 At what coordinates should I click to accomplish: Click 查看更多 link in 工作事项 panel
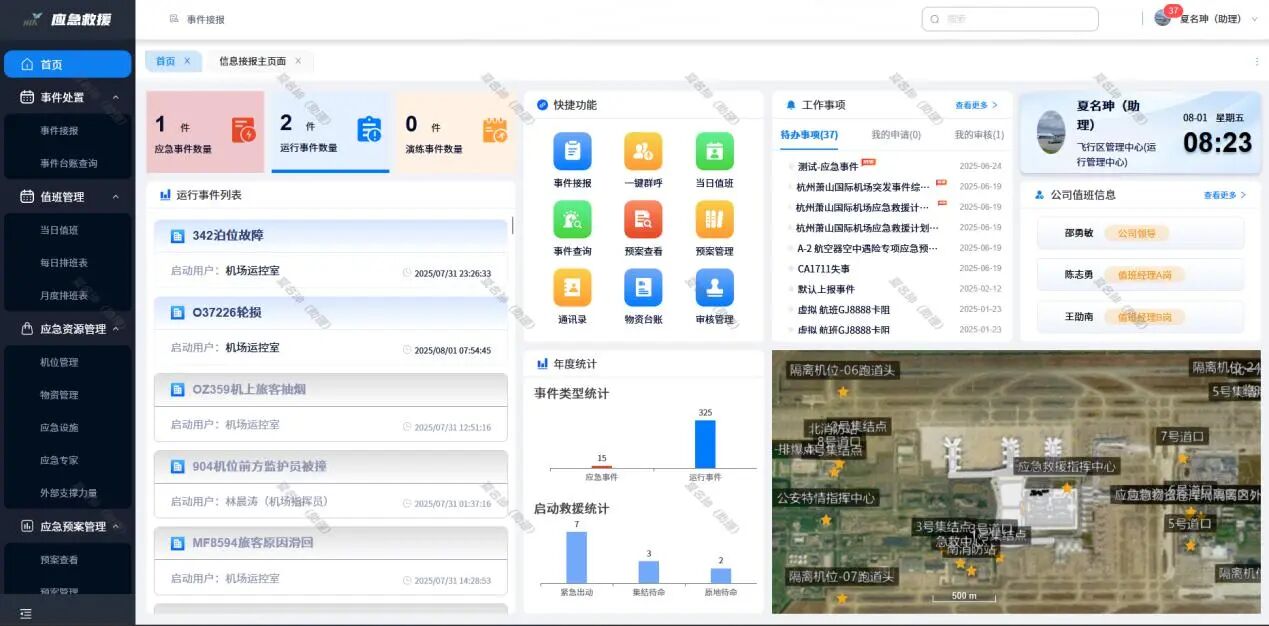point(975,105)
